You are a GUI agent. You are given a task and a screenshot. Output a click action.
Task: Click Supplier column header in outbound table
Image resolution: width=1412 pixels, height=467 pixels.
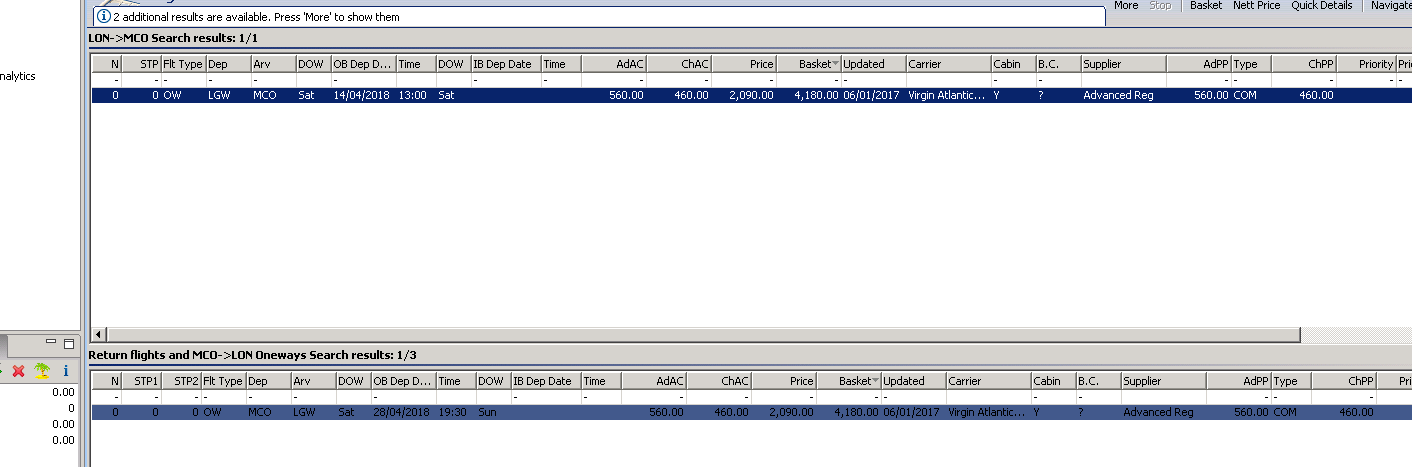click(x=1123, y=64)
